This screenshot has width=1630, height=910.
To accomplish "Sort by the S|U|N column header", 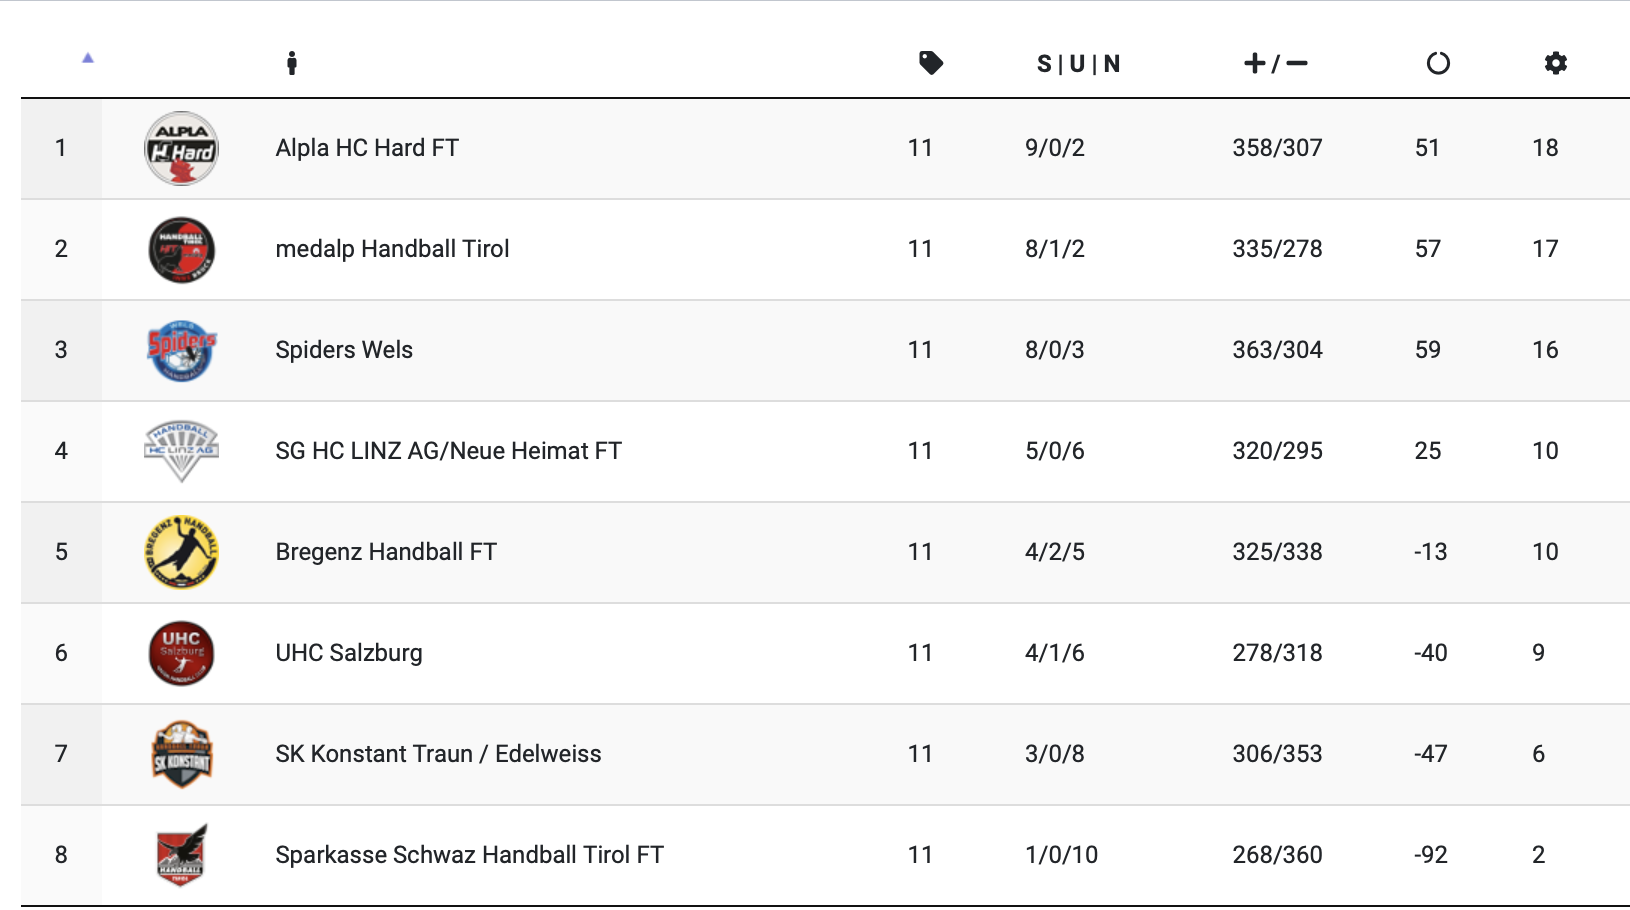I will (x=1078, y=64).
